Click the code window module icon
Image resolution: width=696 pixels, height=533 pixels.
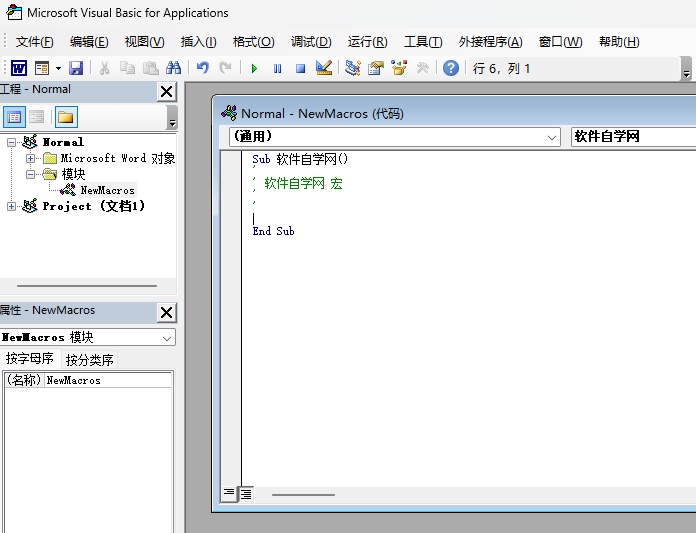229,114
